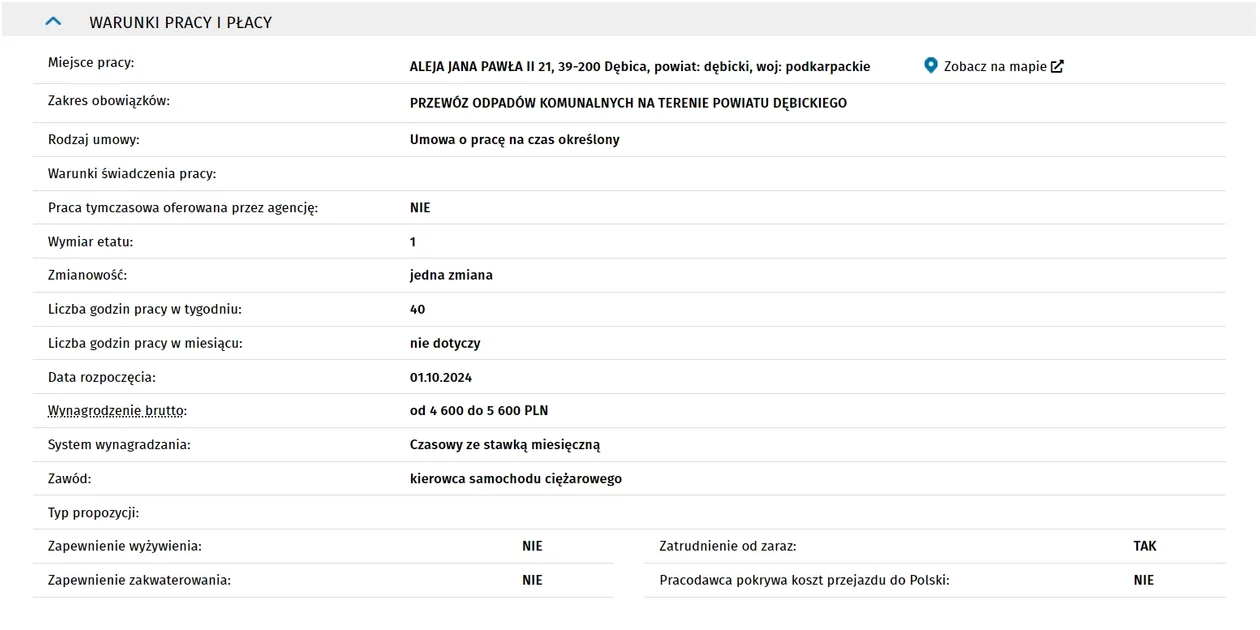This screenshot has width=1260, height=630.
Task: Click the WARUNKI PRACY I PŁACY header title
Action: (x=180, y=22)
